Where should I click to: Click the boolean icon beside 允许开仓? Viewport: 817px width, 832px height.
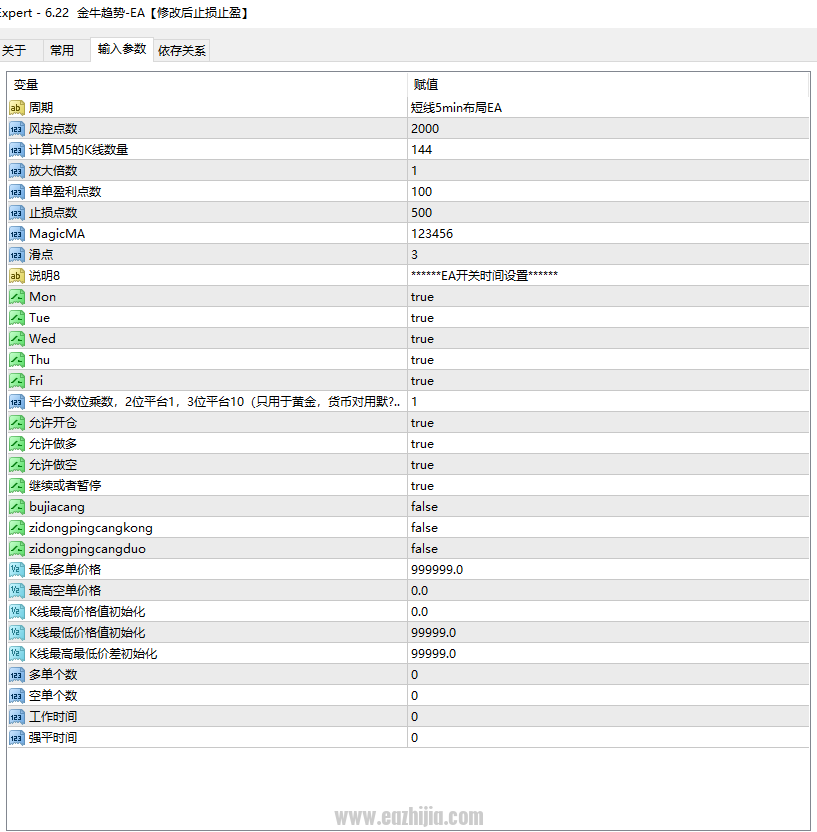click(x=16, y=423)
